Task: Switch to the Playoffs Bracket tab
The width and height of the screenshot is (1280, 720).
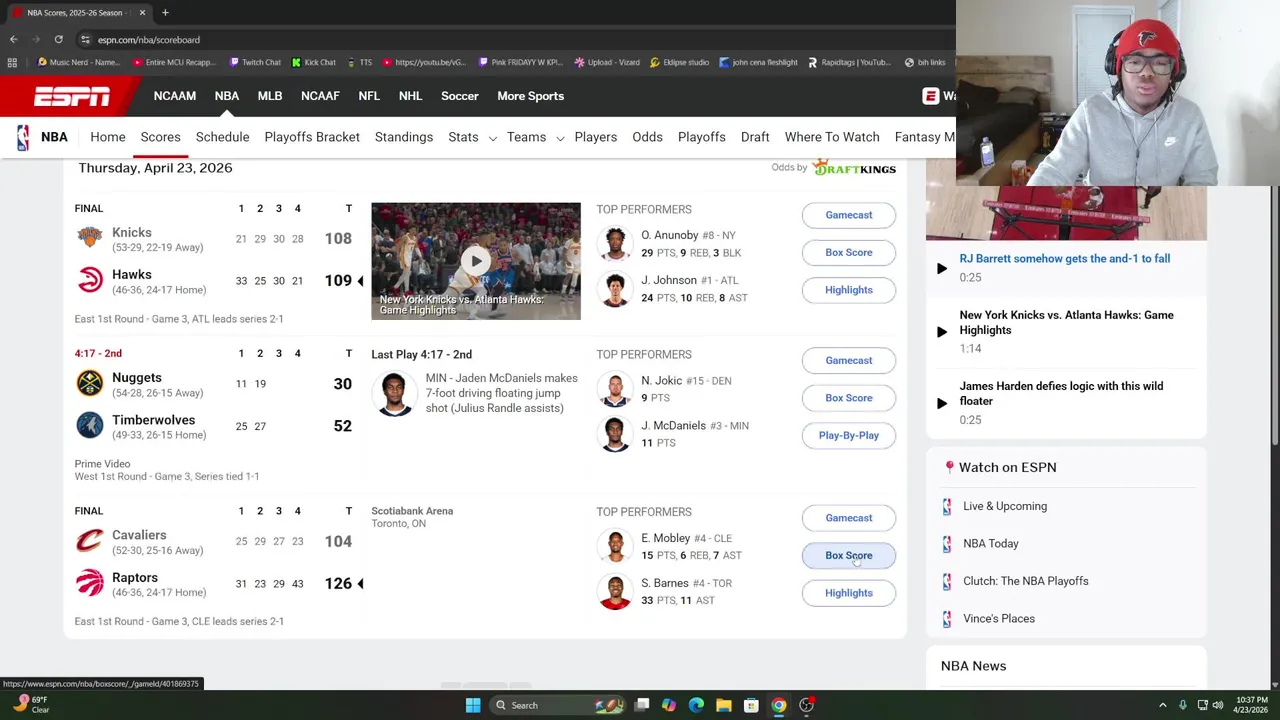Action: pos(312,137)
